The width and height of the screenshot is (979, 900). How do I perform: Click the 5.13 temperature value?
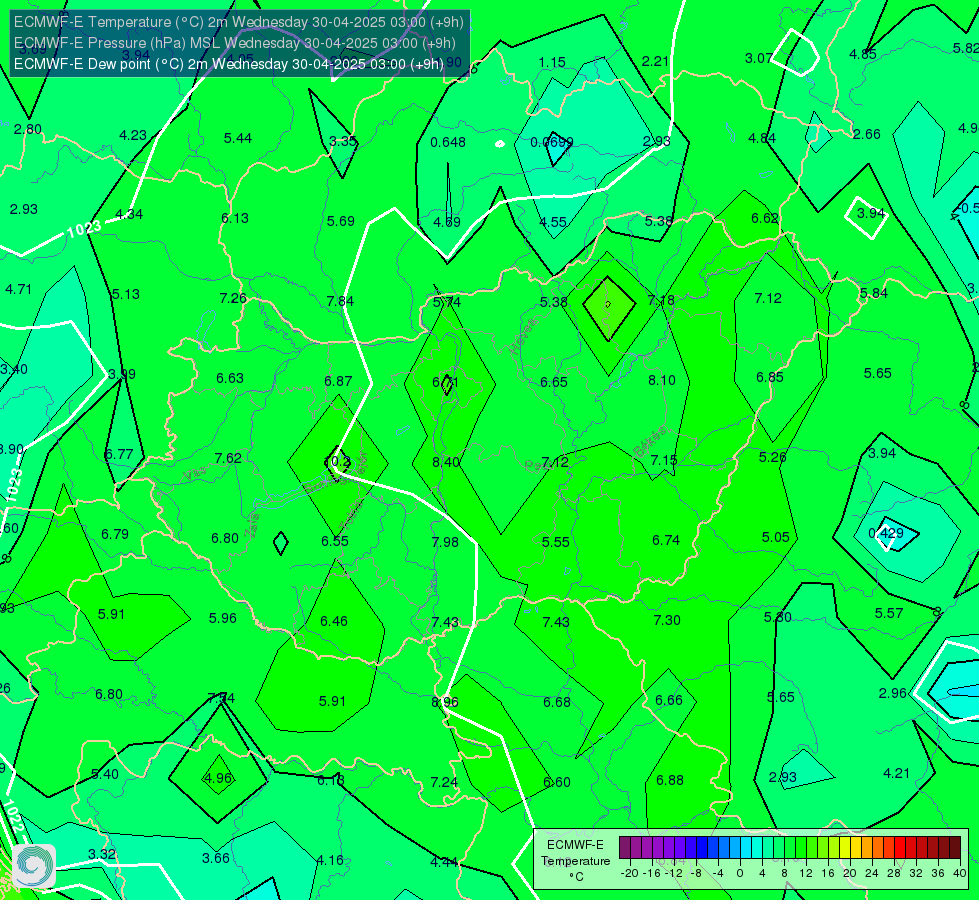(x=125, y=294)
